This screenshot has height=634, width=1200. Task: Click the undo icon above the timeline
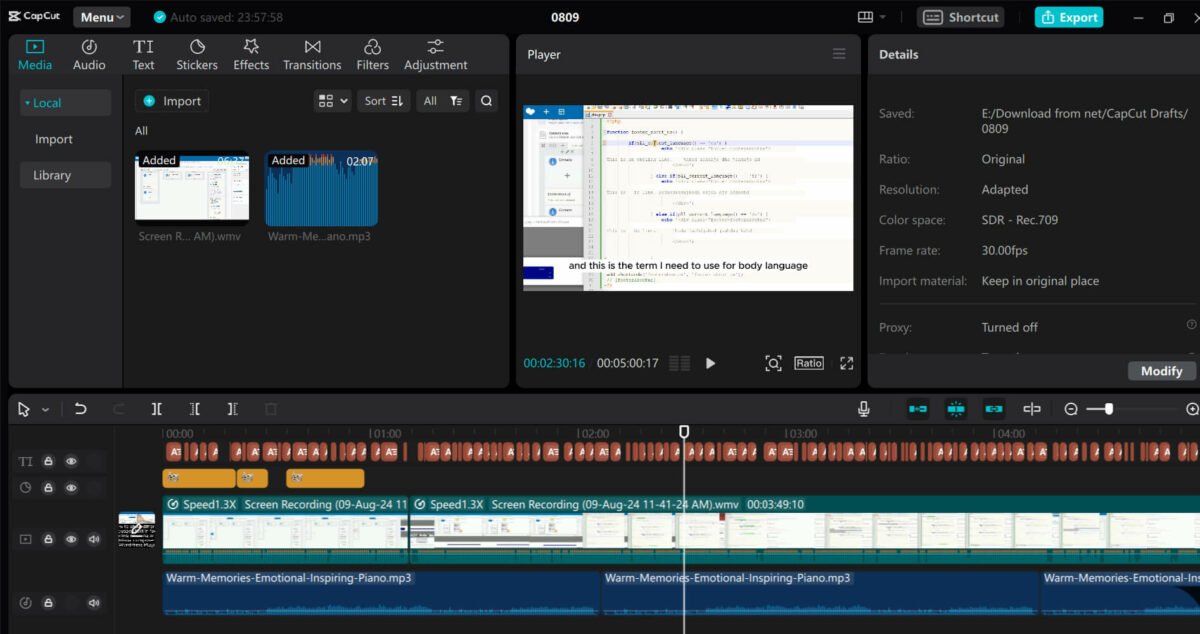click(x=80, y=408)
